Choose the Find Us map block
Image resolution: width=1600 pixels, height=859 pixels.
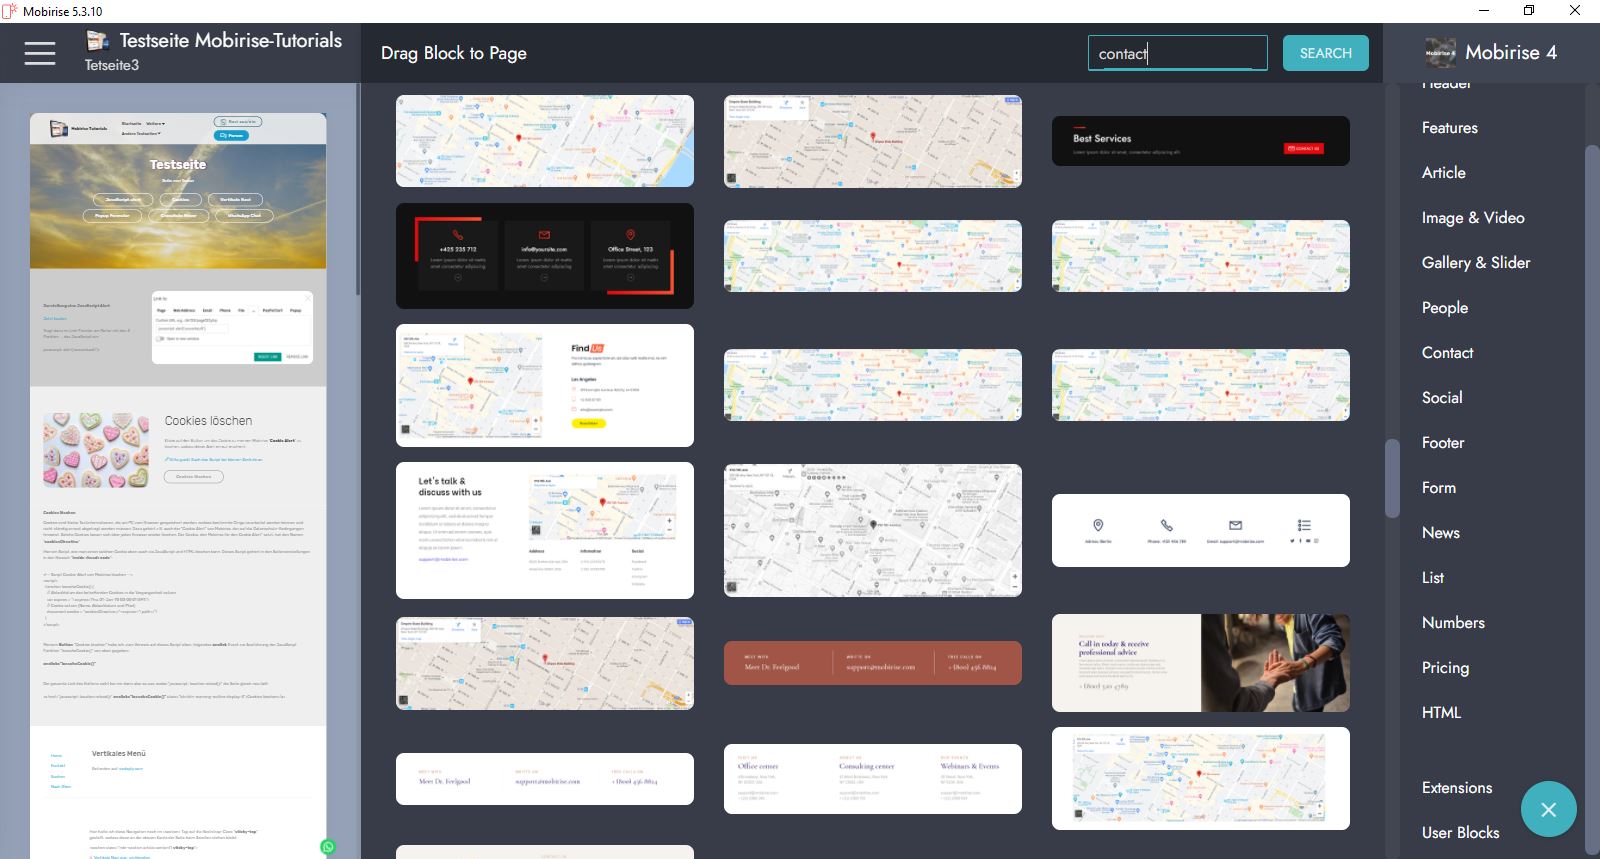coord(544,385)
